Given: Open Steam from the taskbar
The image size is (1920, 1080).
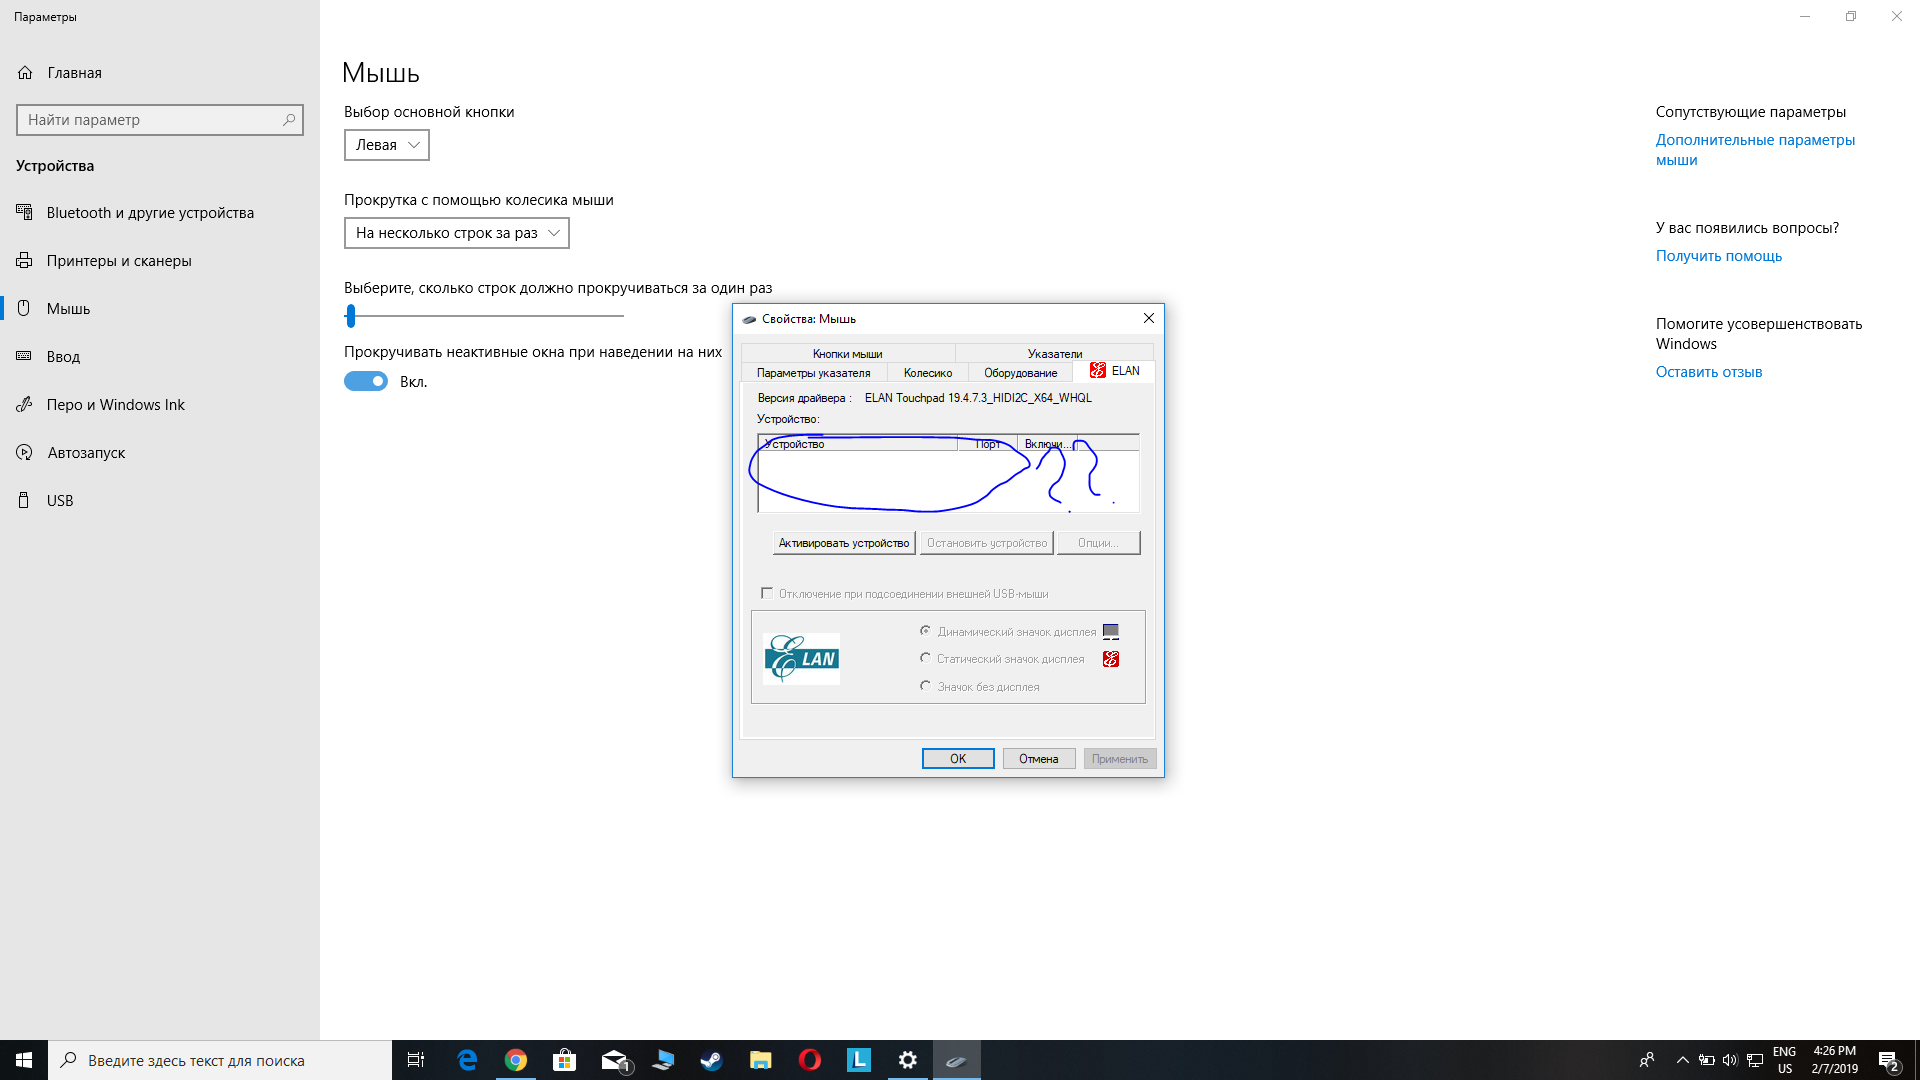Looking at the screenshot, I should 711,1059.
